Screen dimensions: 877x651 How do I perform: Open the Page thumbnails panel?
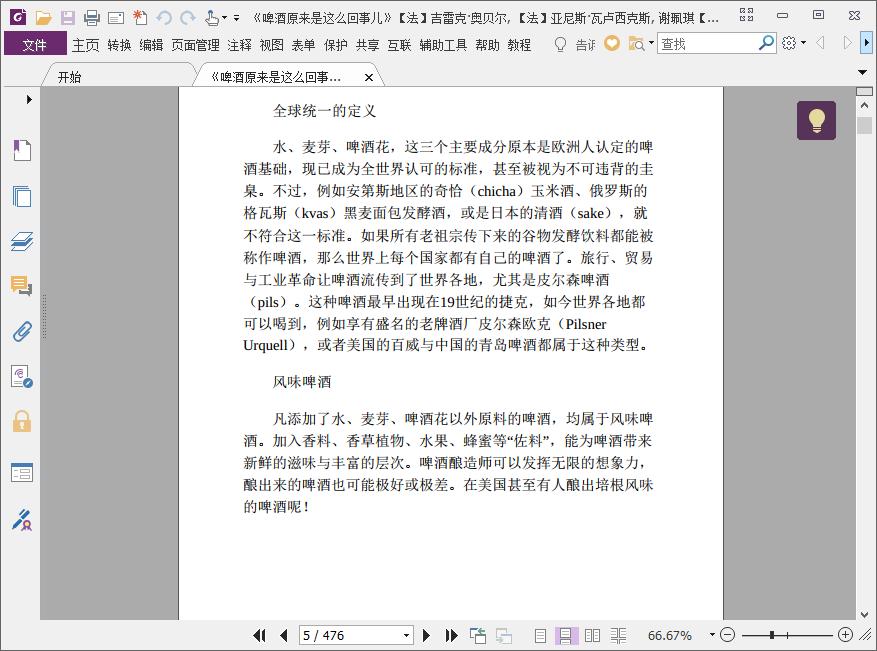22,196
